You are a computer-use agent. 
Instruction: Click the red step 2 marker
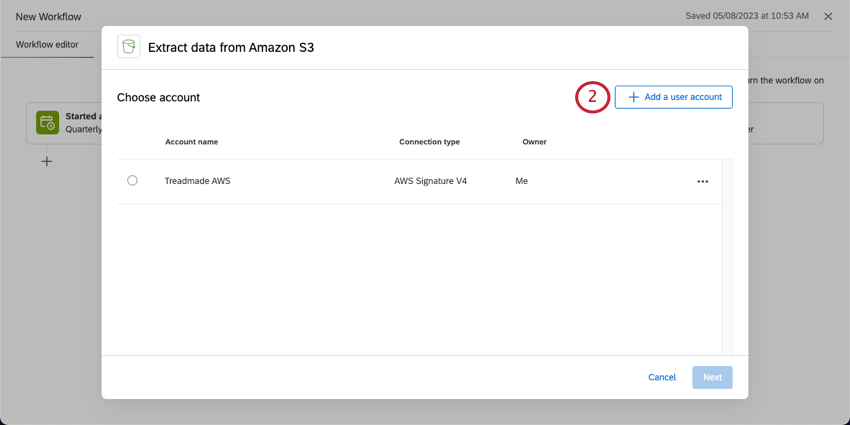pyautogui.click(x=592, y=97)
